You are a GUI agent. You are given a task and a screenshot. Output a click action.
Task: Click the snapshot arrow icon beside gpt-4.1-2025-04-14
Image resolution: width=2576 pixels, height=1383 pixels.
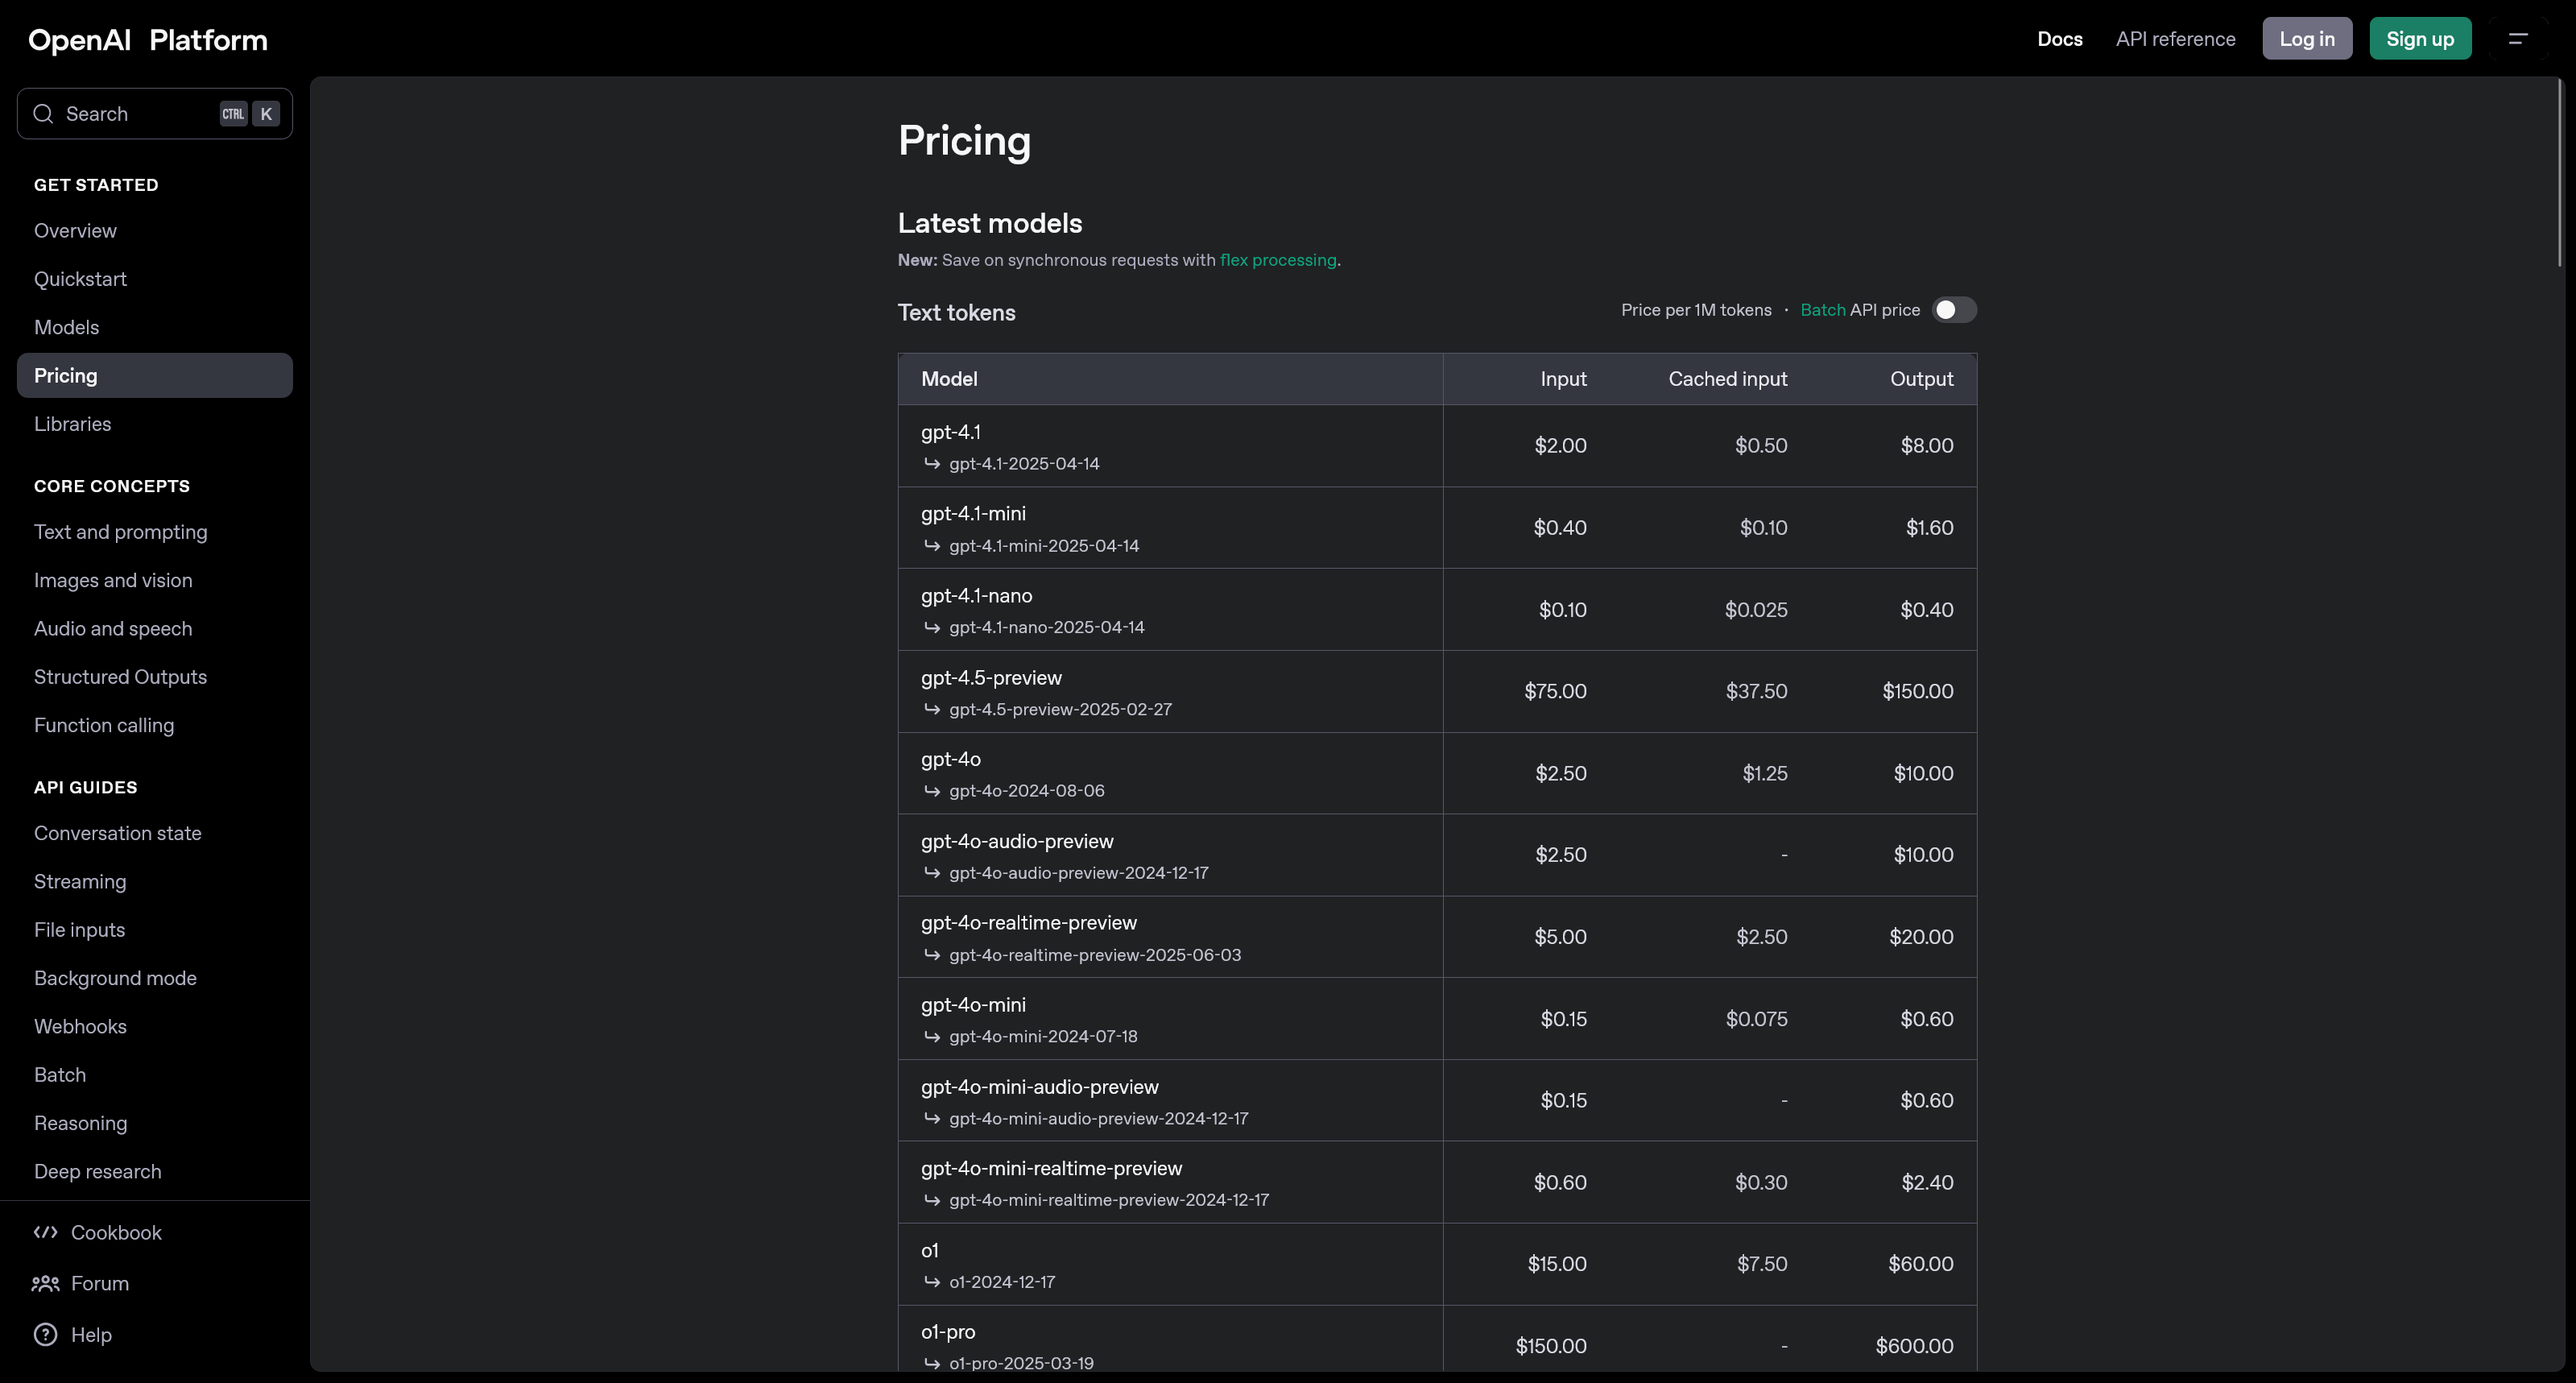click(x=932, y=463)
